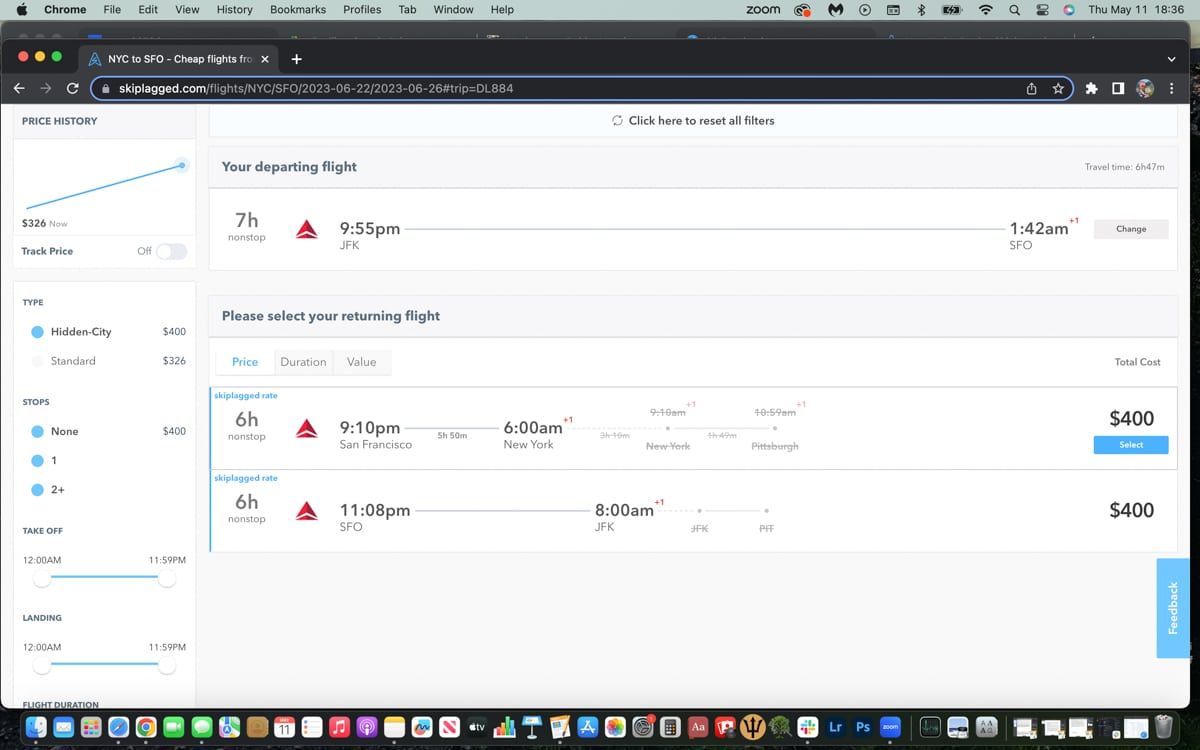Click the reset all filters refresh icon
Image resolution: width=1200 pixels, height=750 pixels.
(x=617, y=121)
